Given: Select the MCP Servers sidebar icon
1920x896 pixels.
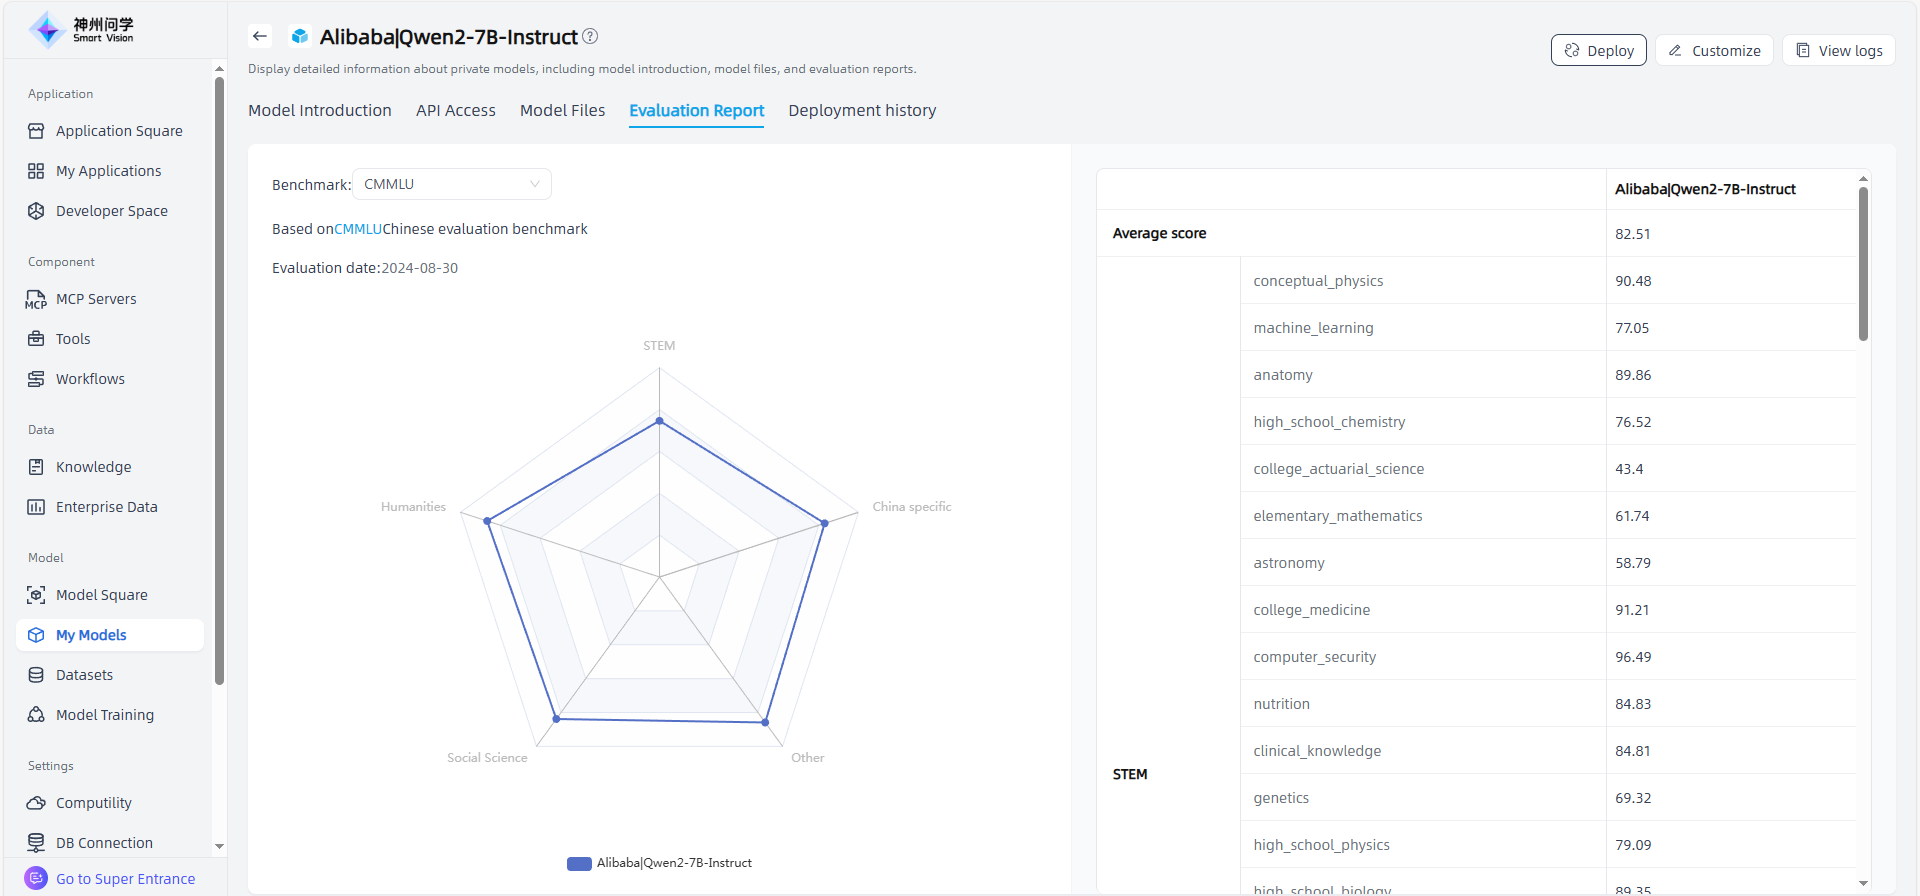Looking at the screenshot, I should pos(36,299).
